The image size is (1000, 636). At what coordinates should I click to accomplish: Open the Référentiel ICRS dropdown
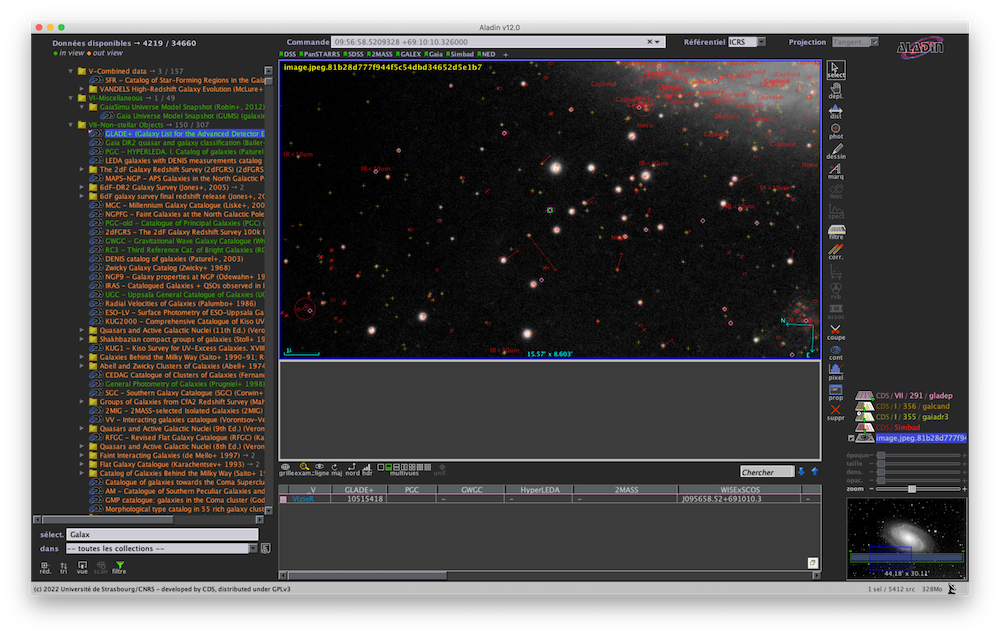[x=747, y=42]
